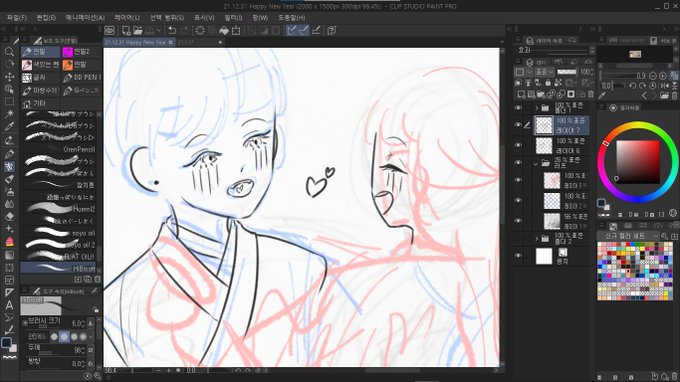Screen dimensions: 680x382
Task: Expand layer folder 2 chevron
Action: [536, 238]
